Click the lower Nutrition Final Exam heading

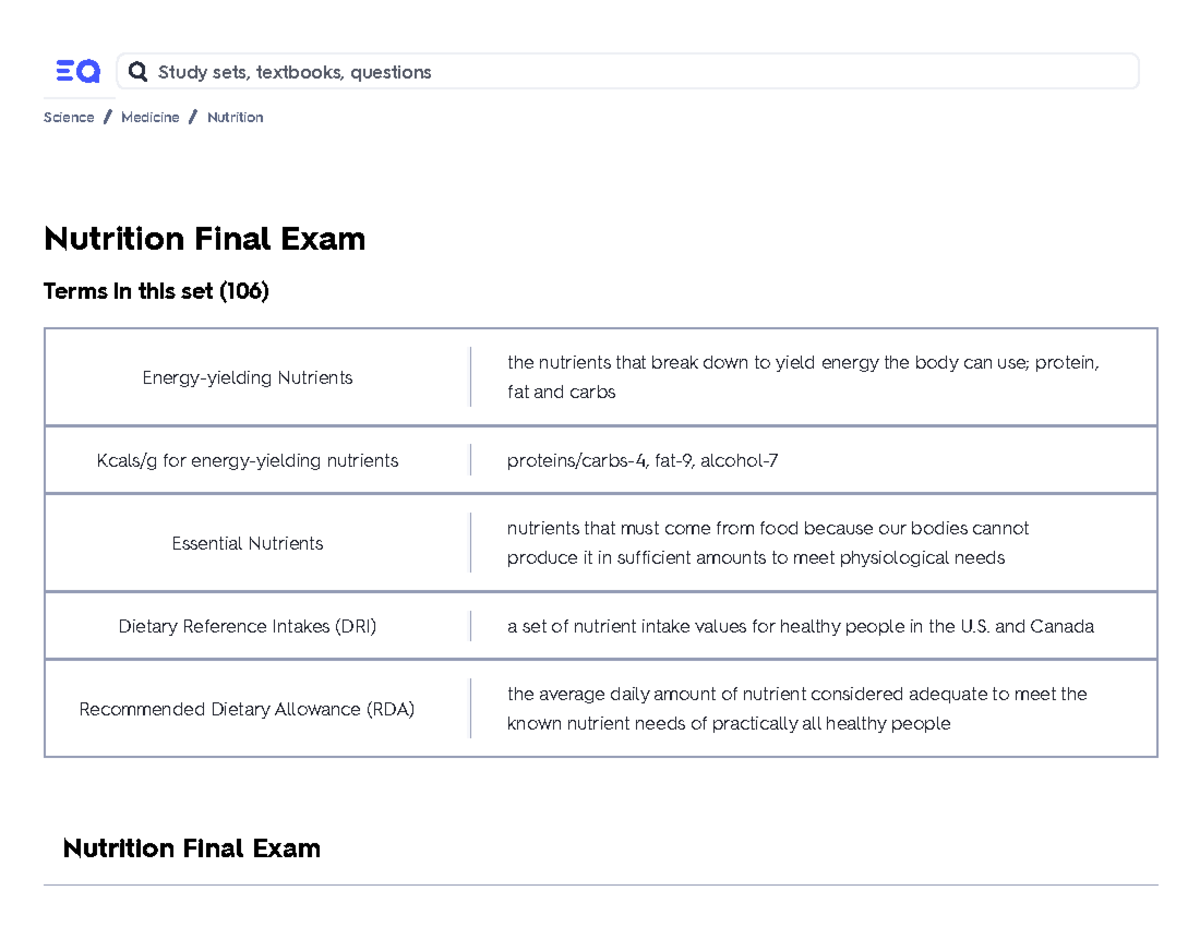tap(191, 848)
